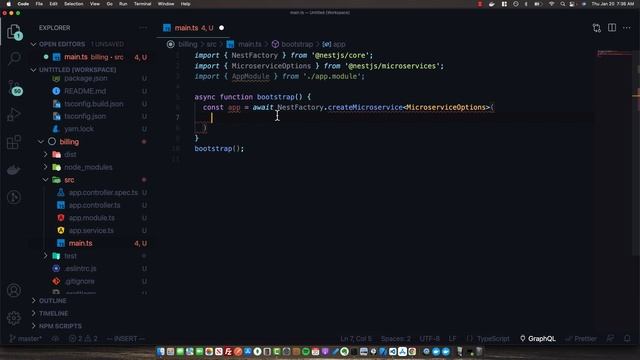Open the Docker view in the activity bar
This screenshot has height=360, width=640.
[x=14, y=169]
